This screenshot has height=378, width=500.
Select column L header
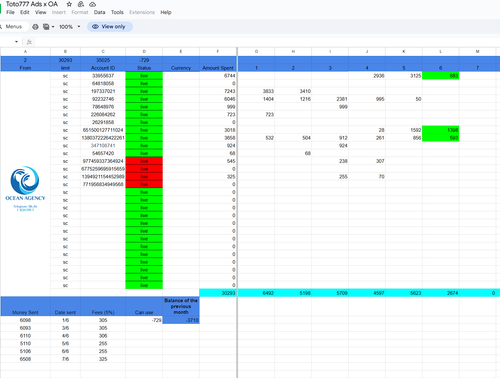[x=441, y=51]
